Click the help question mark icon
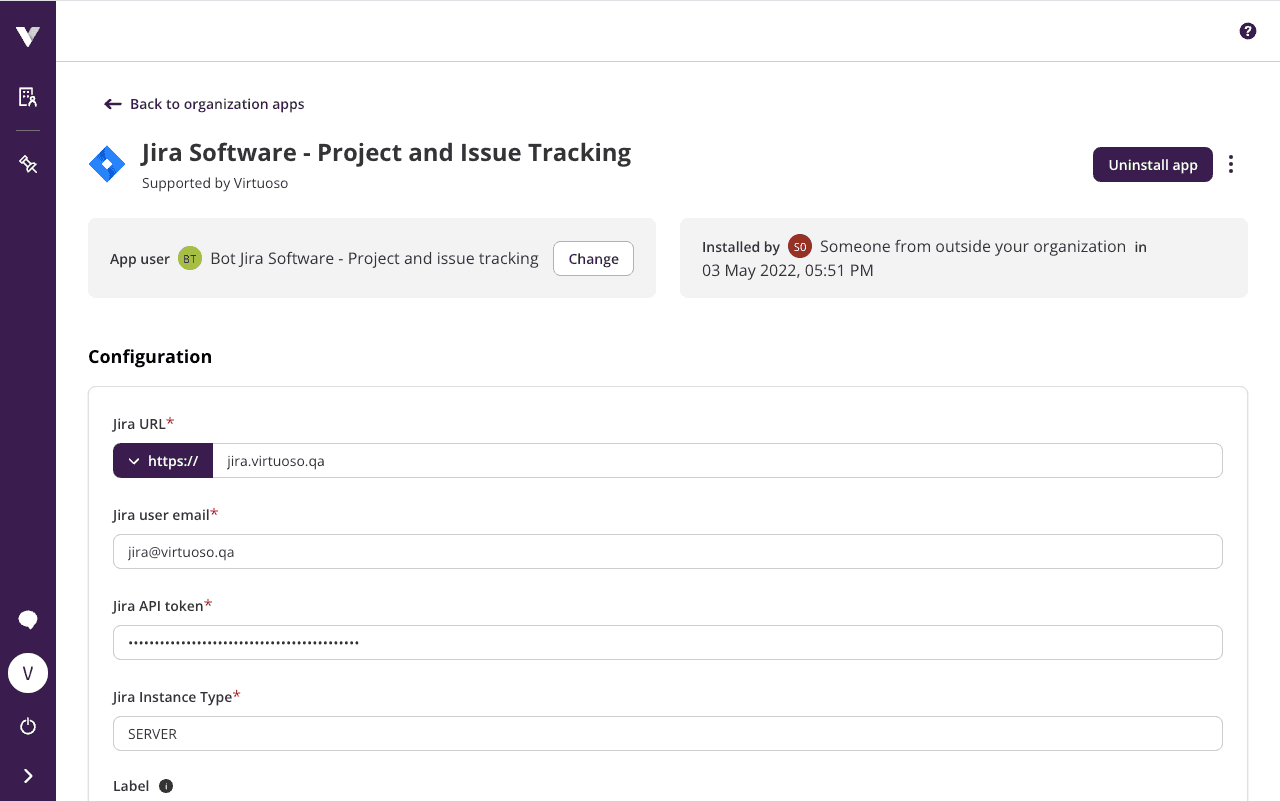Viewport: 1280px width, 801px height. tap(1247, 31)
